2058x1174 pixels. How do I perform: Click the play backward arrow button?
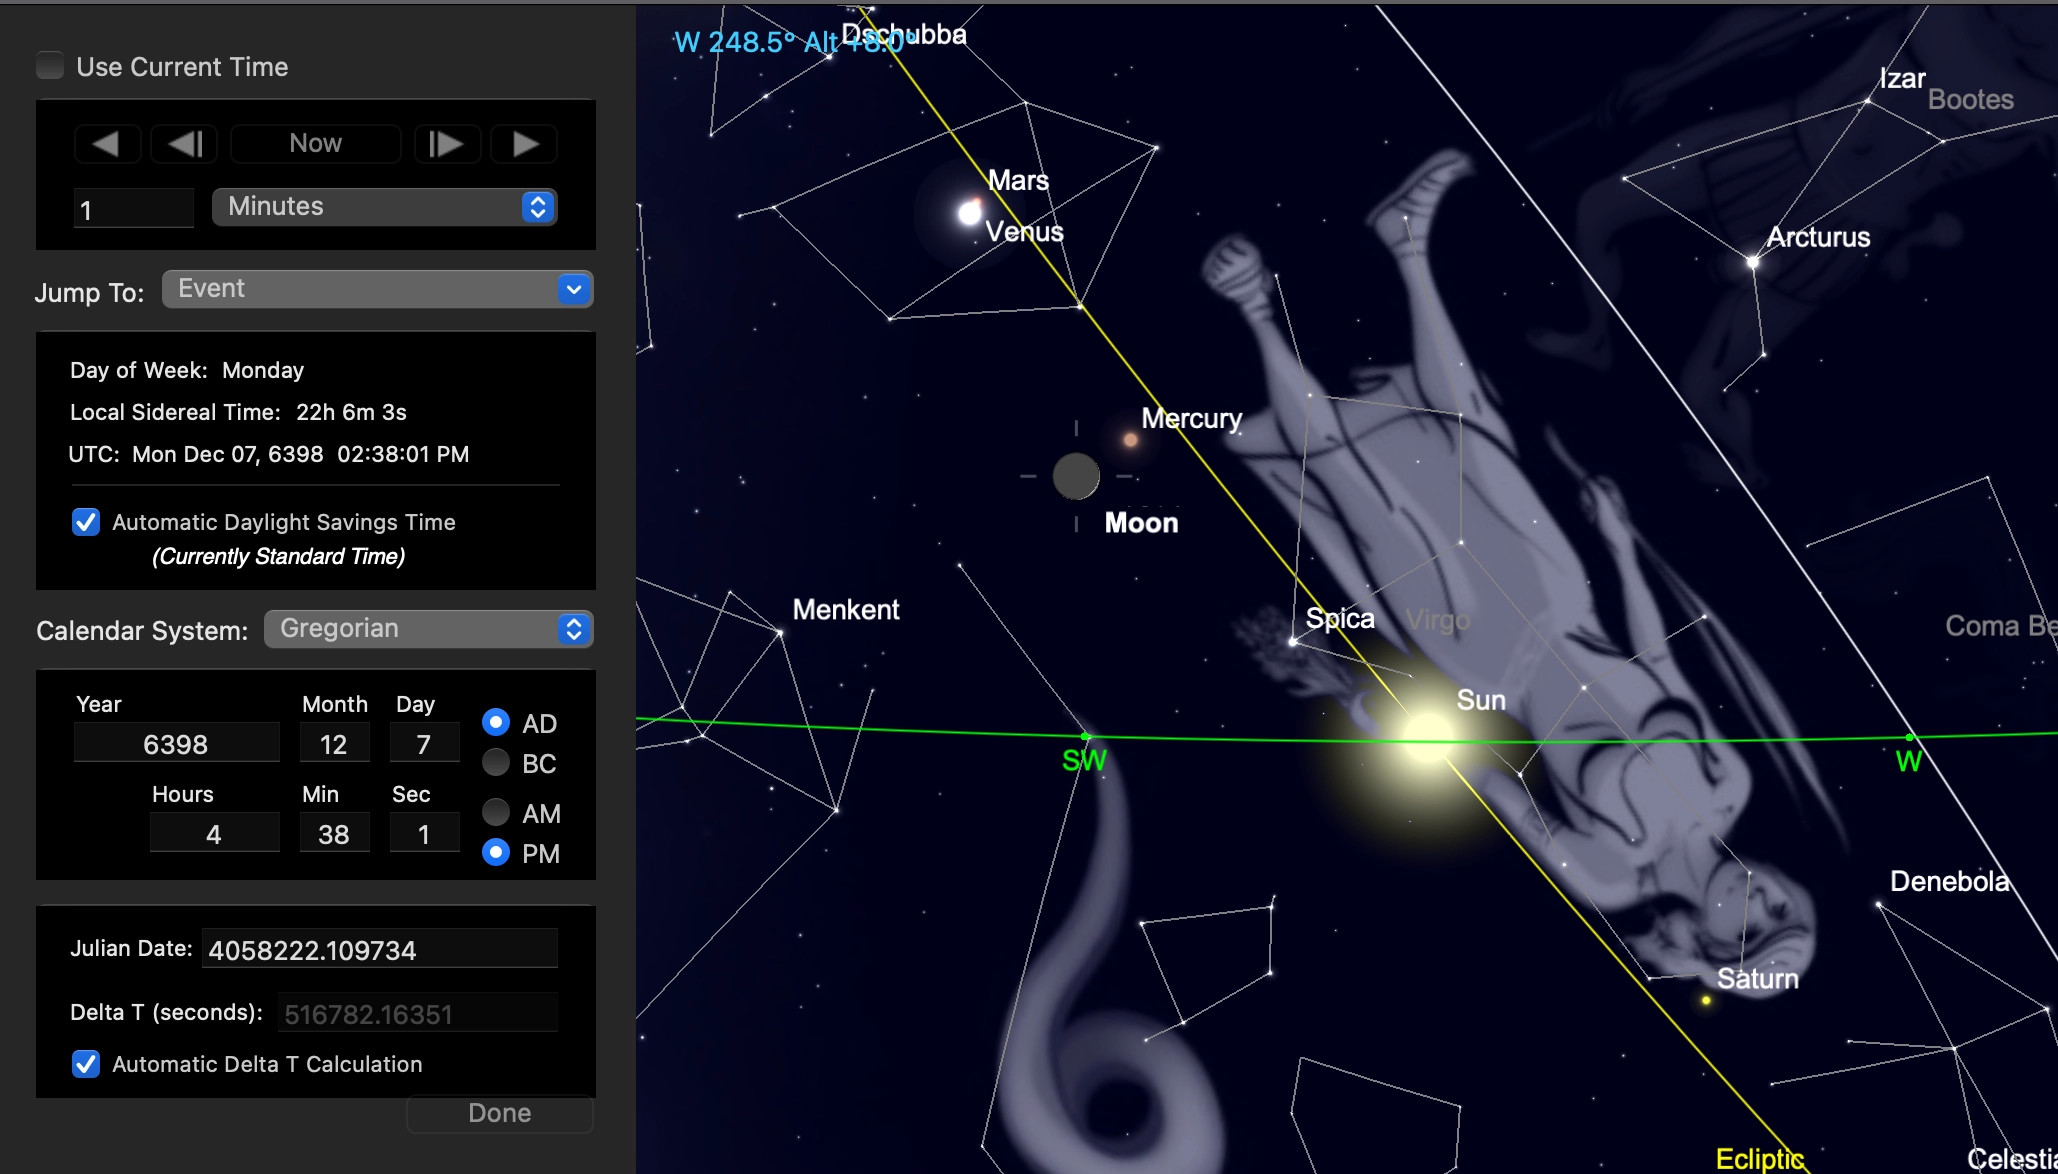pyautogui.click(x=107, y=144)
